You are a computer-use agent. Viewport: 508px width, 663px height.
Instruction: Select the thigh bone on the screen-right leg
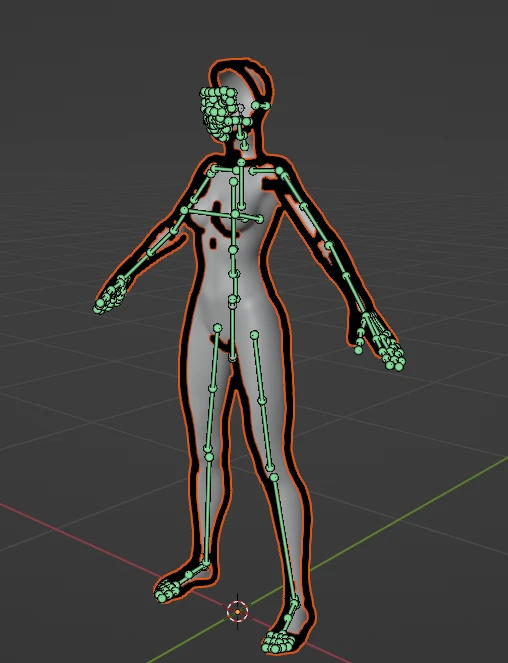[258, 368]
